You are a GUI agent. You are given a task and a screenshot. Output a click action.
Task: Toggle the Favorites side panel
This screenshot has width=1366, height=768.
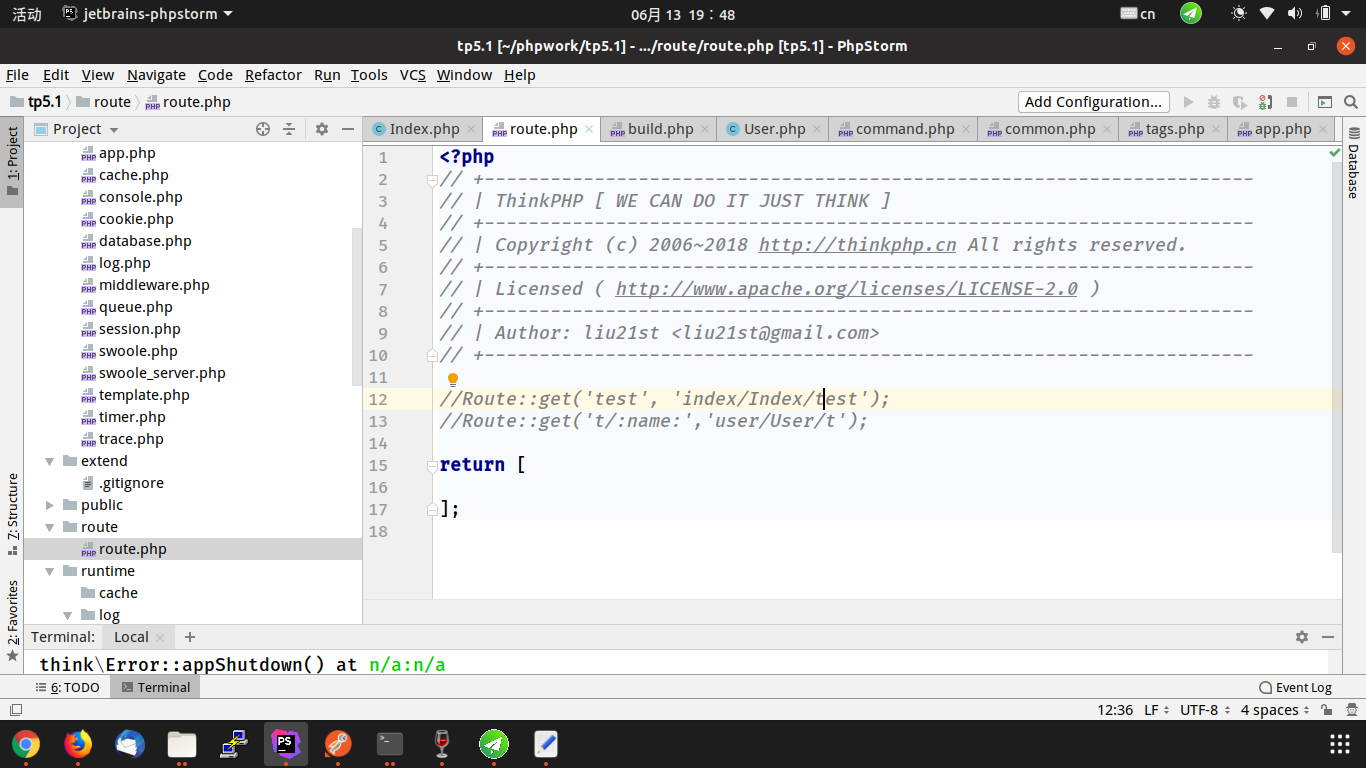pyautogui.click(x=13, y=615)
